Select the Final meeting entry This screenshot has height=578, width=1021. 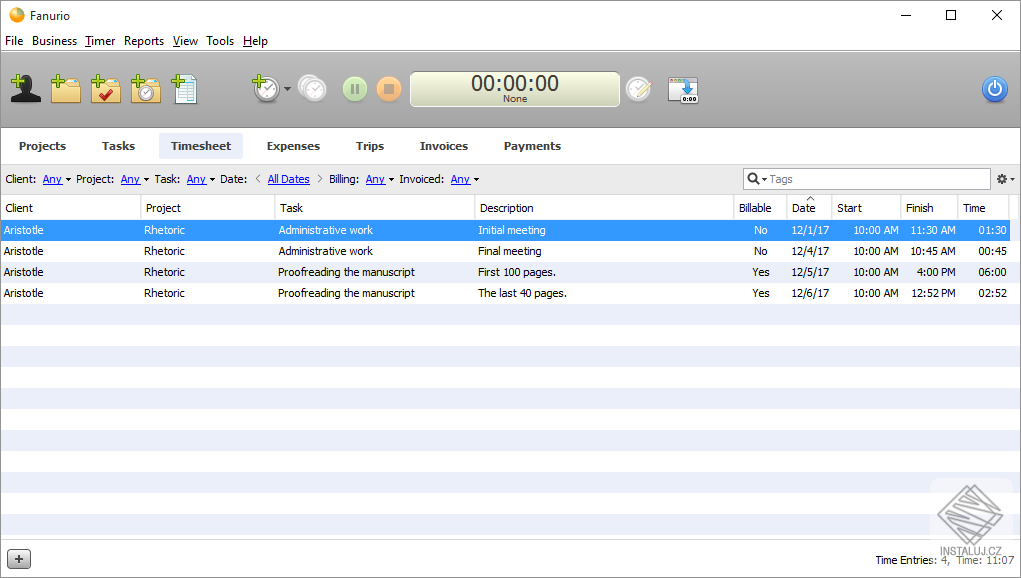pos(505,251)
